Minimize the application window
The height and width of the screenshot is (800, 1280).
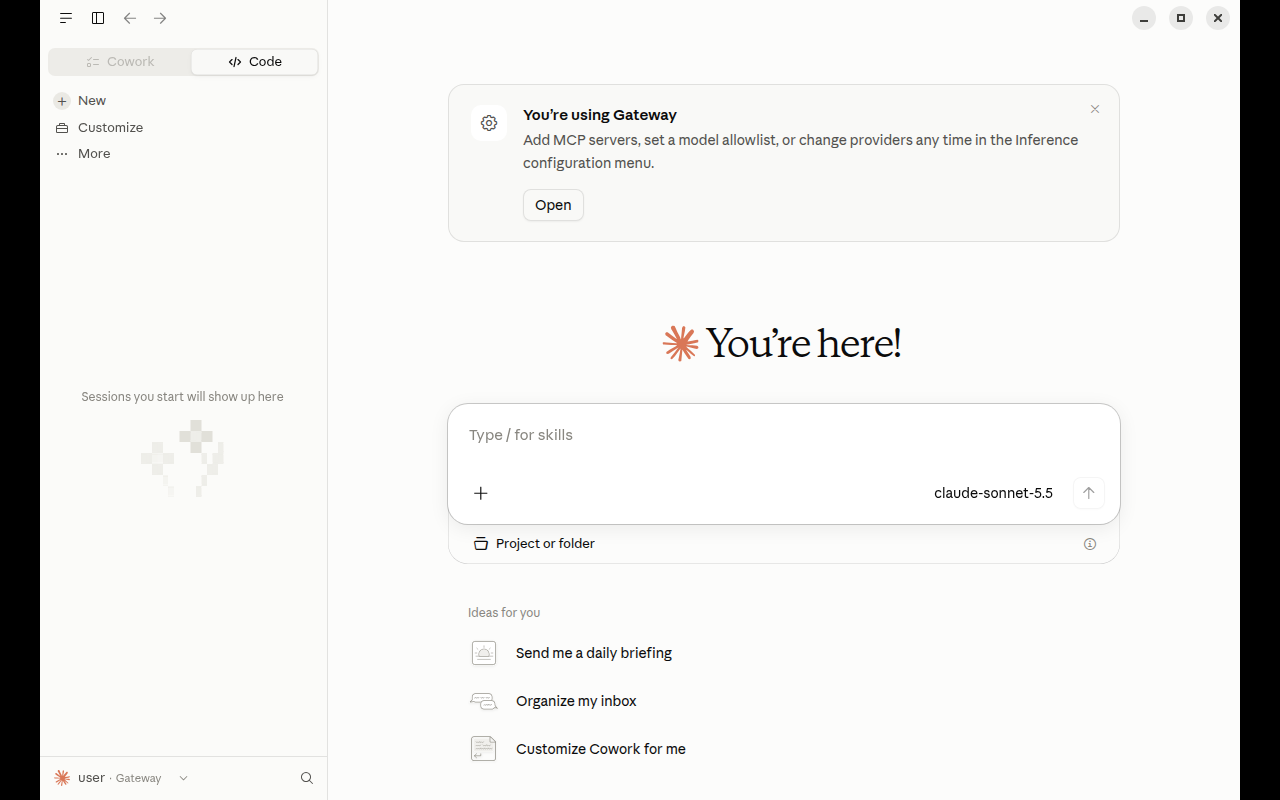pyautogui.click(x=1144, y=18)
